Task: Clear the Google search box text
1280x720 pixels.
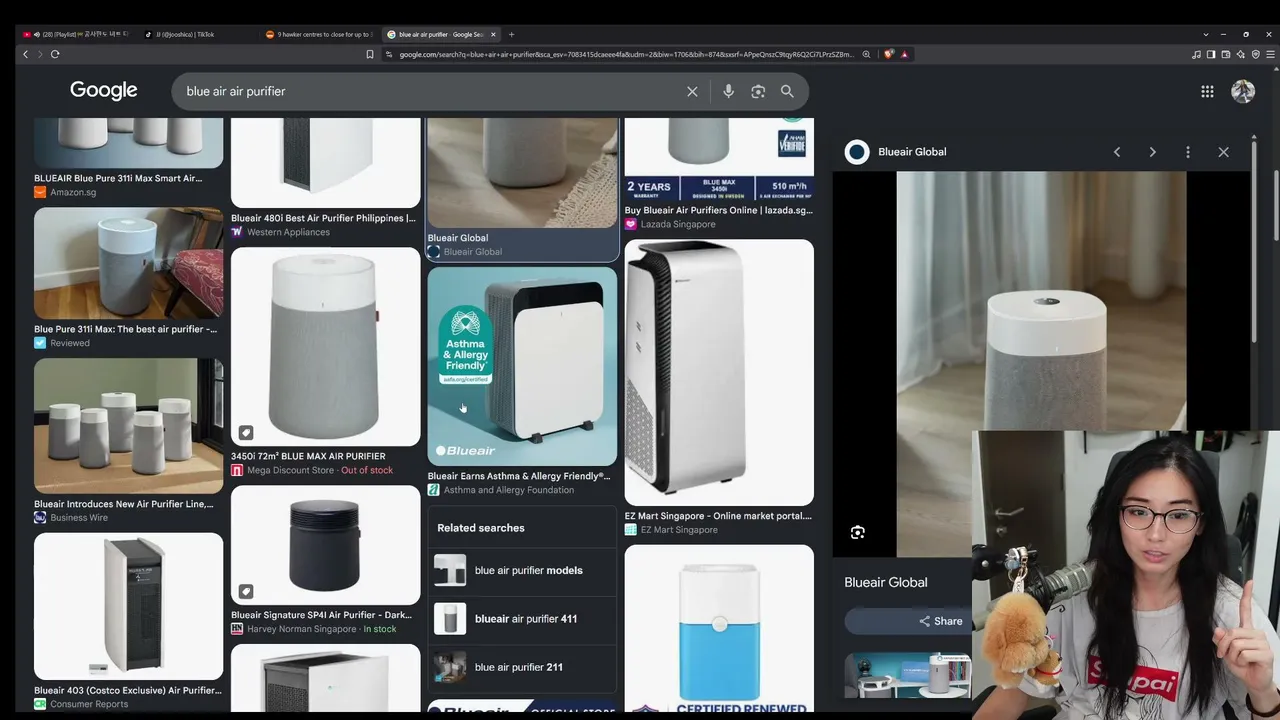Action: click(692, 91)
